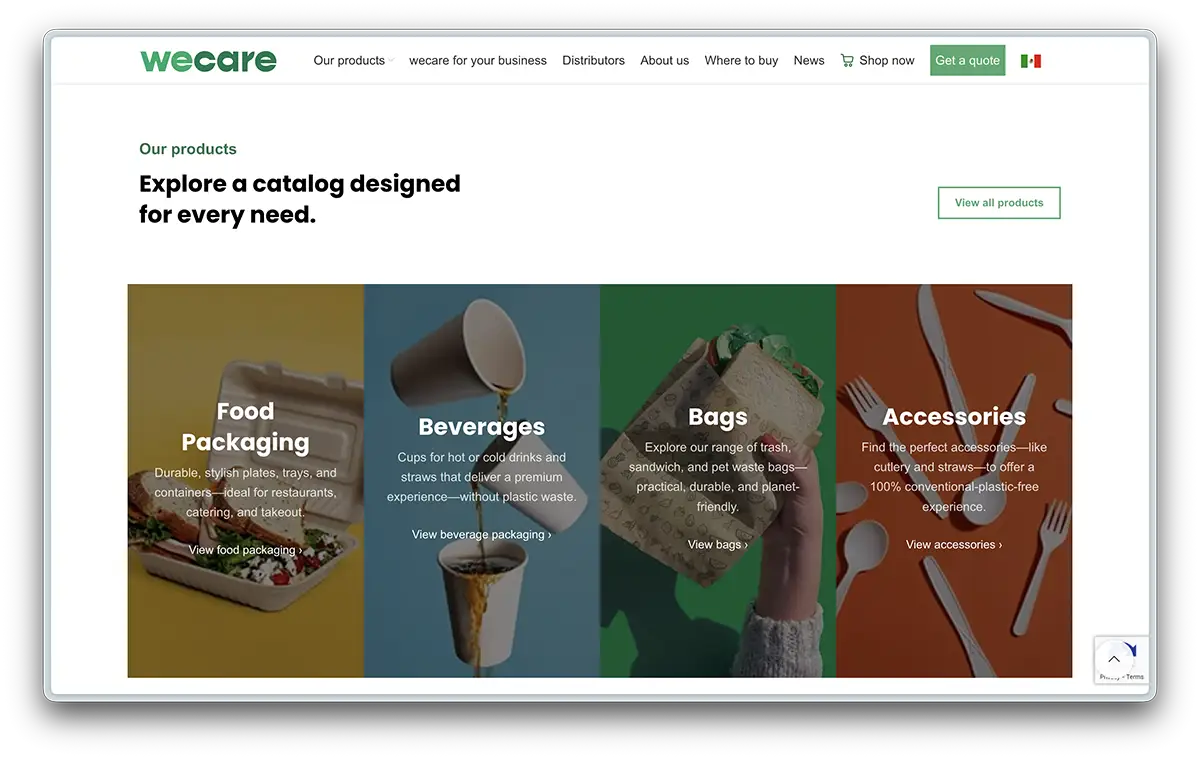This screenshot has width=1200, height=759.
Task: Click the View accessories link
Action: click(x=953, y=544)
